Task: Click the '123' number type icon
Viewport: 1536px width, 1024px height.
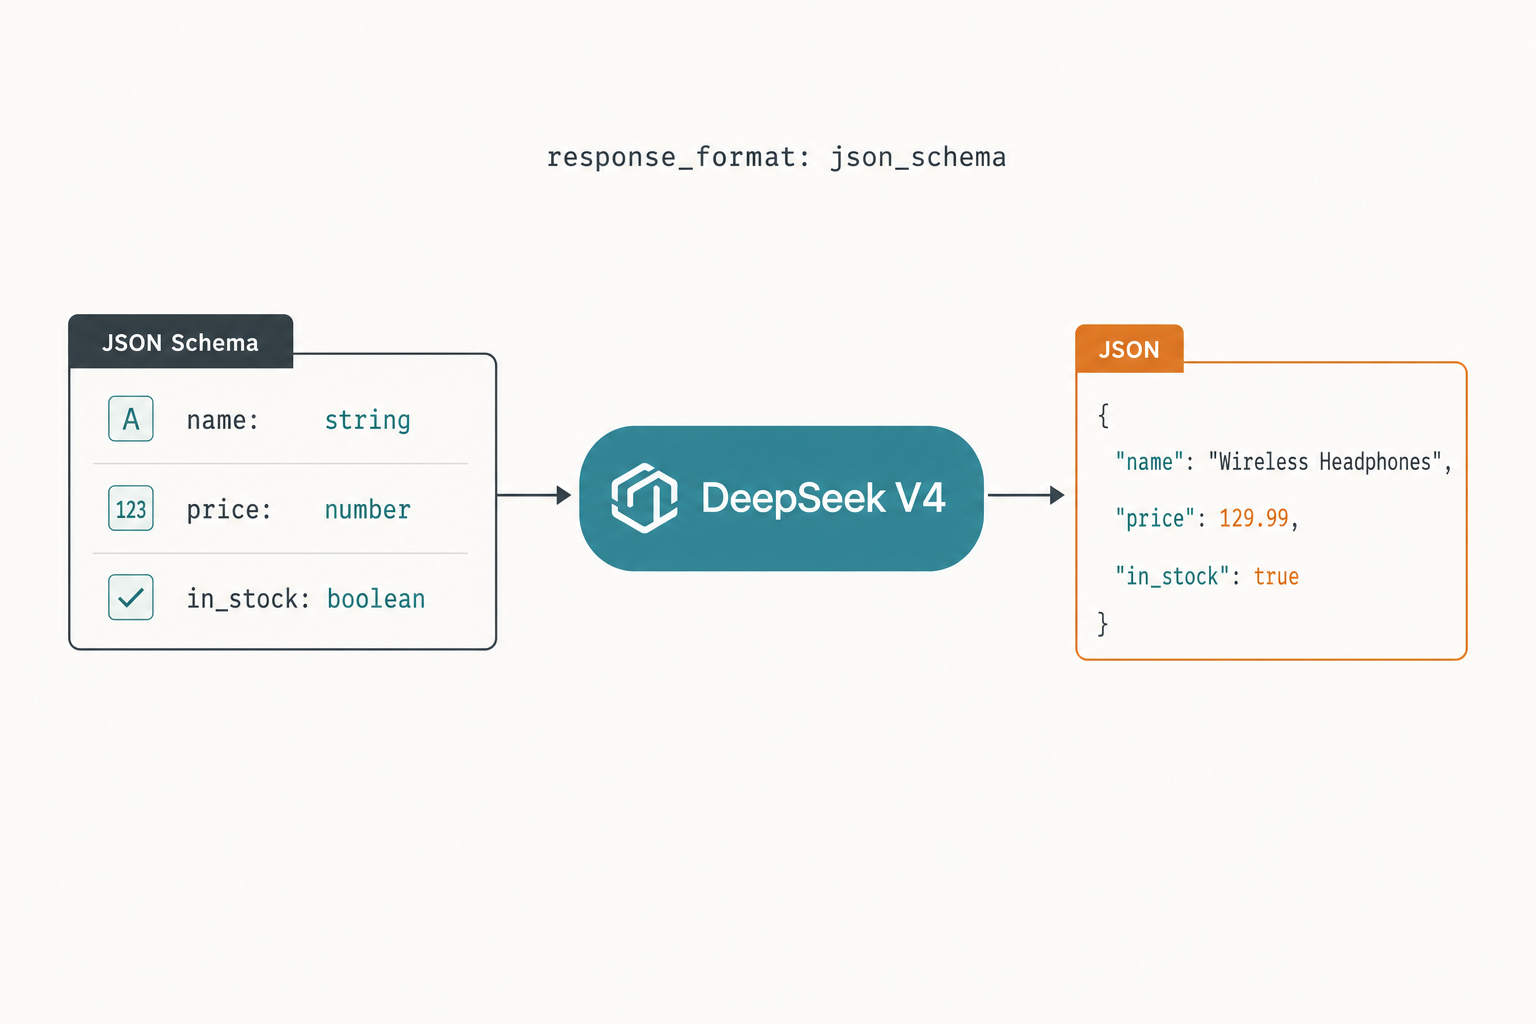Action: 131,508
